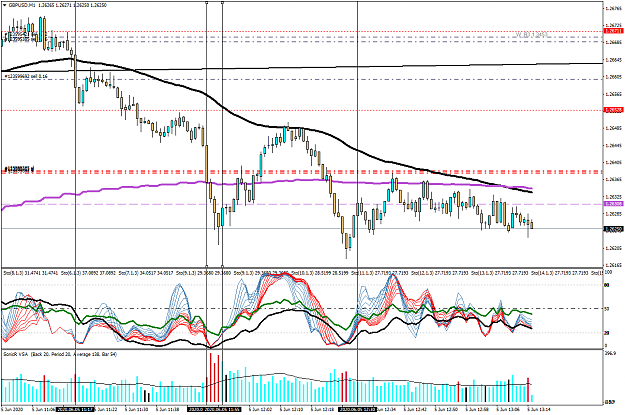Click 'Sto(10,1,3) 28.5199' indicator label
Image resolution: width=625 pixels, height=415 pixels.
pyautogui.click(x=311, y=273)
